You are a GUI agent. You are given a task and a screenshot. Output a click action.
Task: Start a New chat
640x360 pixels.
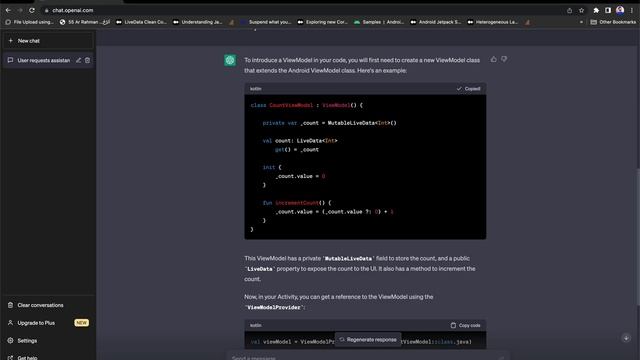[48, 41]
